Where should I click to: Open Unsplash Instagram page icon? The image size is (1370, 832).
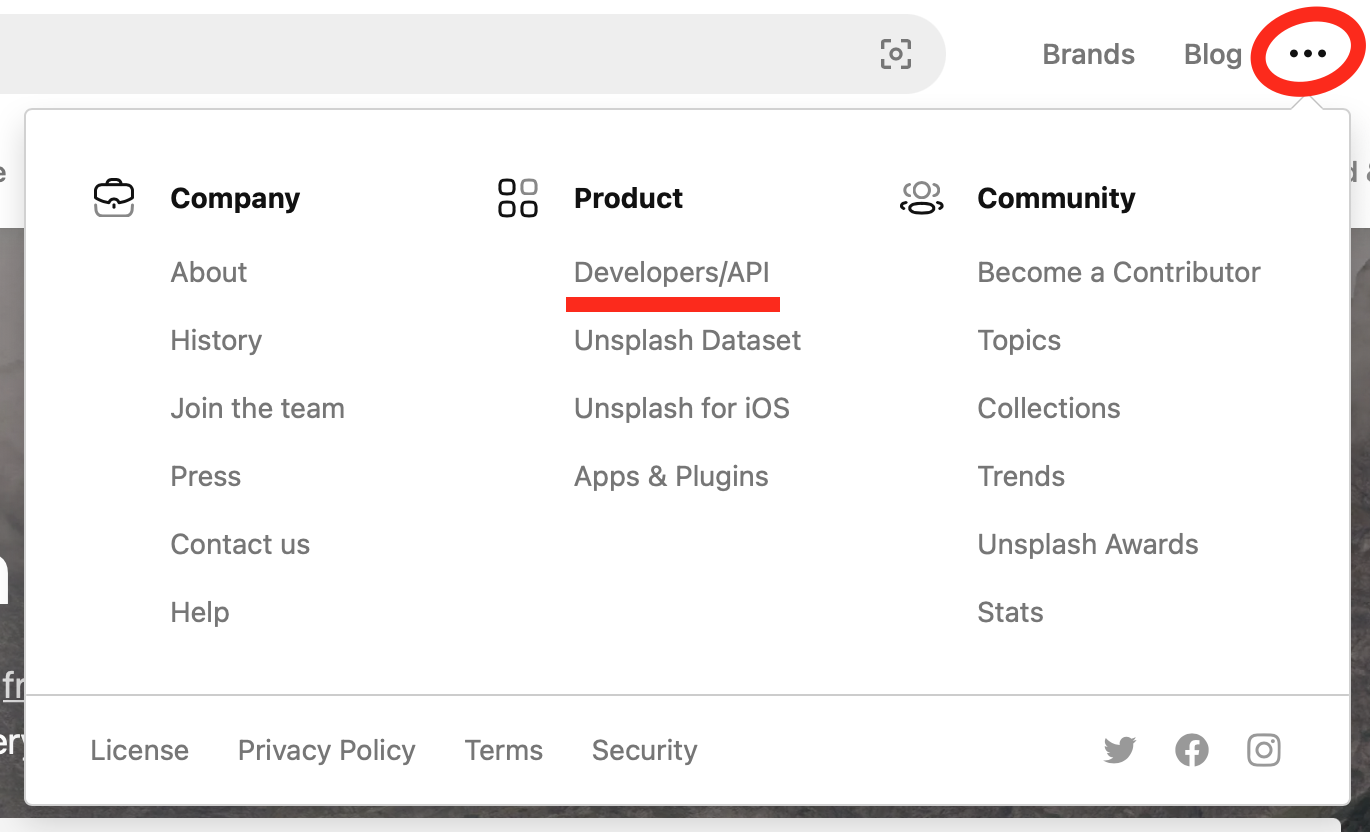click(x=1264, y=749)
